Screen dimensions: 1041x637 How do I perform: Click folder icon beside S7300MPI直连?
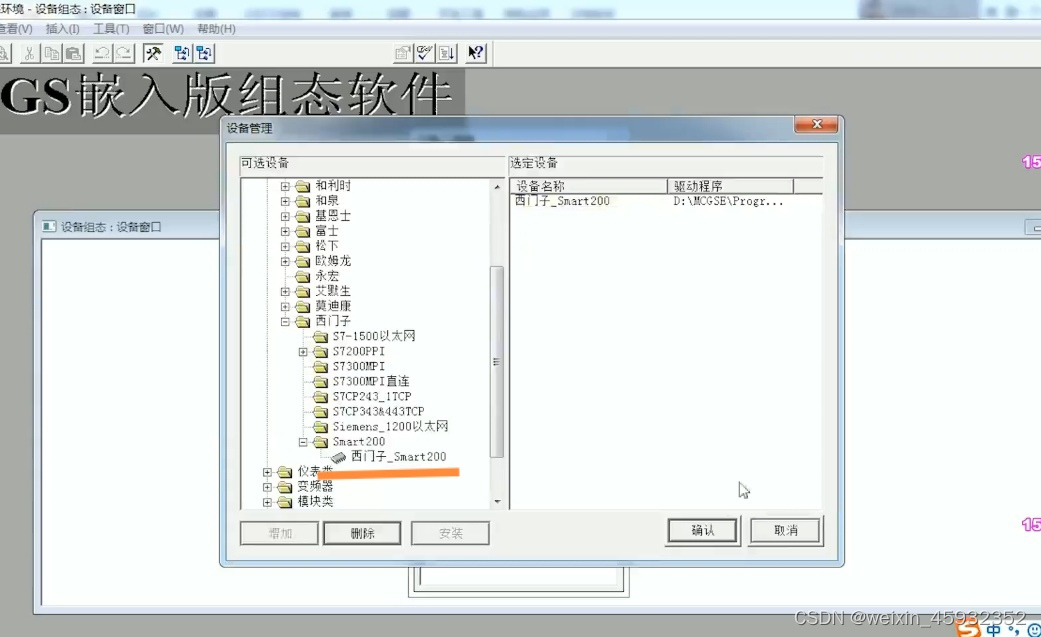coord(321,382)
